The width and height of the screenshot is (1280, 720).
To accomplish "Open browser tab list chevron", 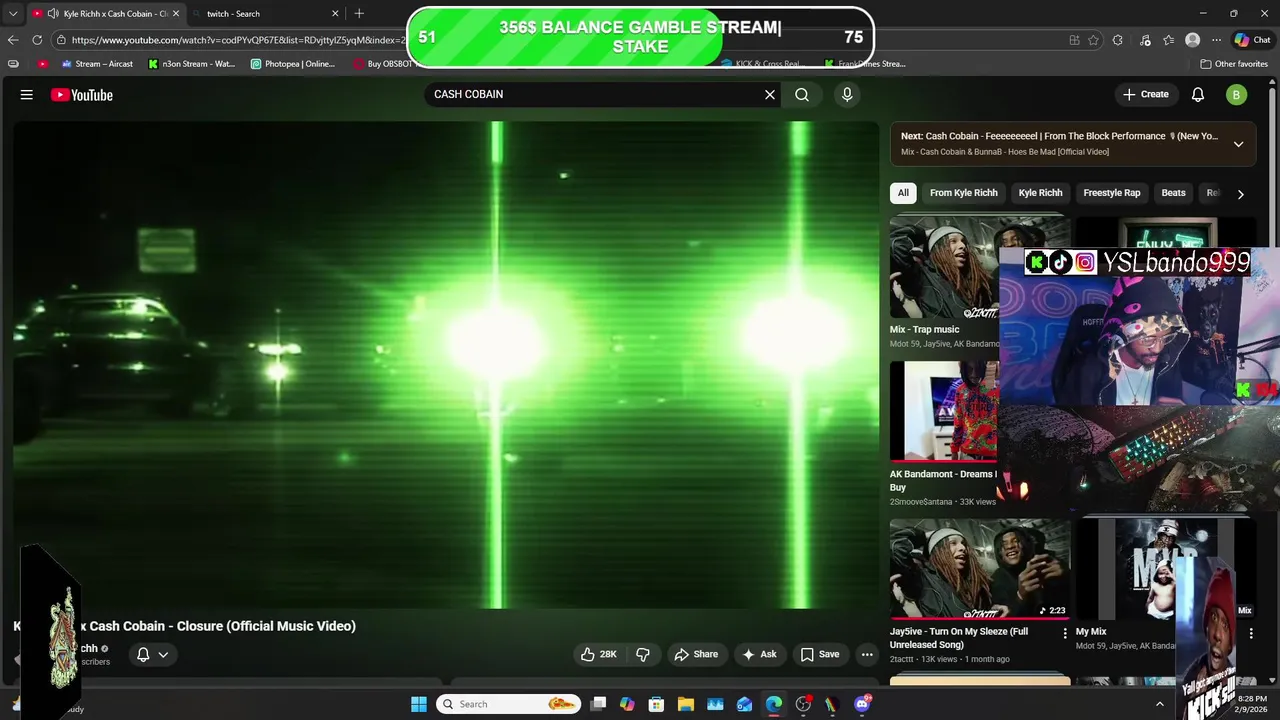I will (13, 14).
